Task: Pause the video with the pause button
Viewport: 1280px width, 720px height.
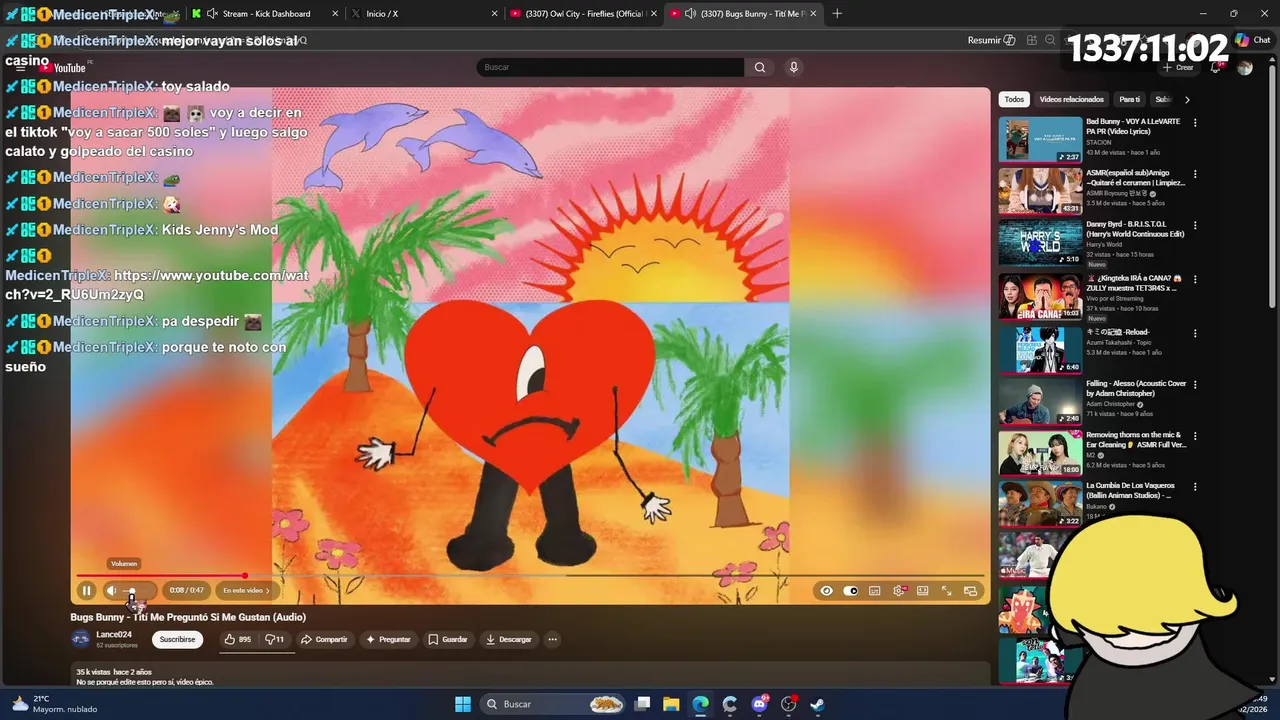Action: click(87, 590)
